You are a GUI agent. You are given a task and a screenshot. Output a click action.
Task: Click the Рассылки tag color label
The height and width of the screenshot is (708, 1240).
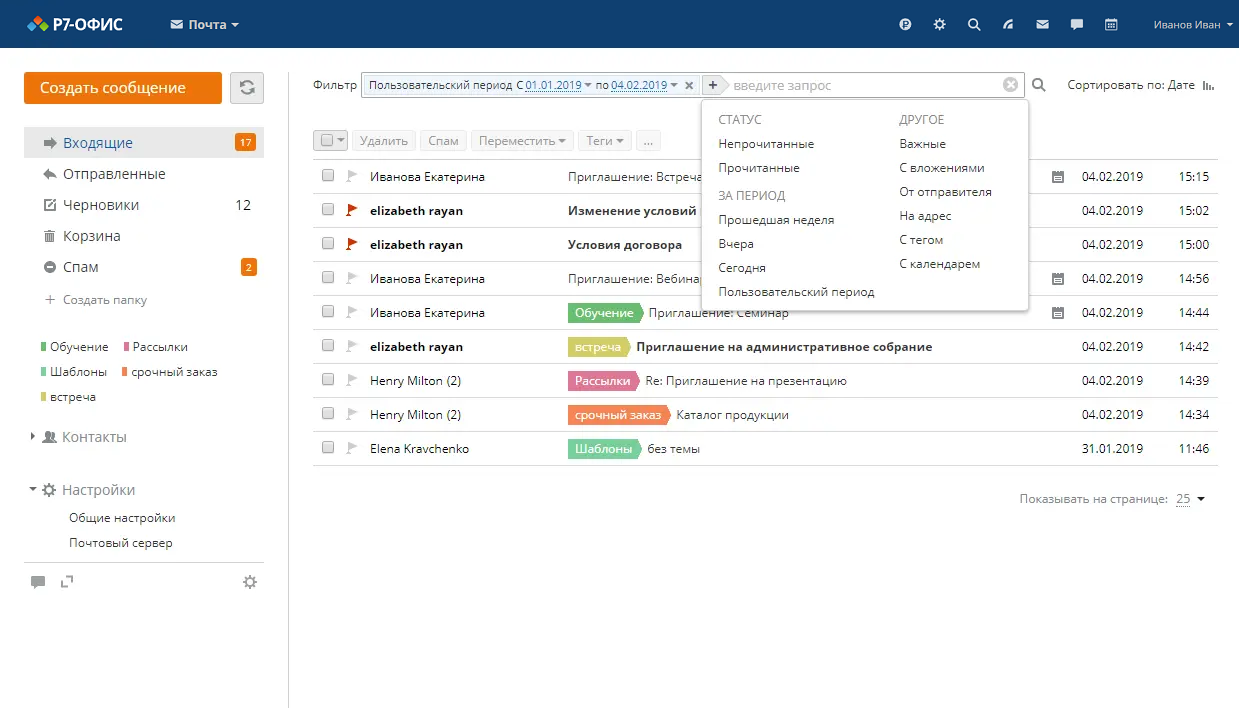(x=160, y=347)
